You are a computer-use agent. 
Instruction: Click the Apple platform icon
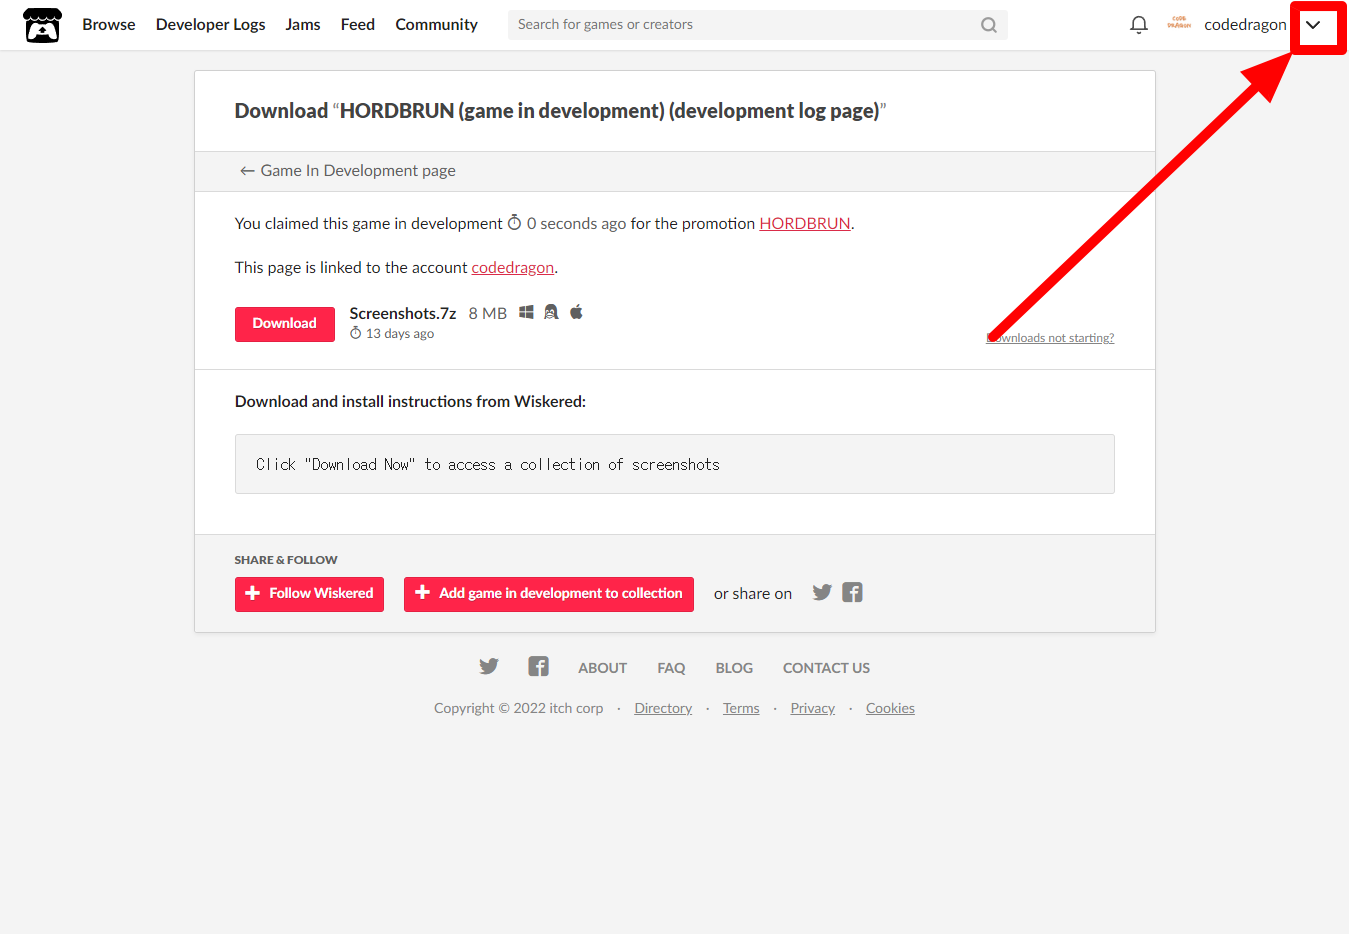click(x=576, y=312)
